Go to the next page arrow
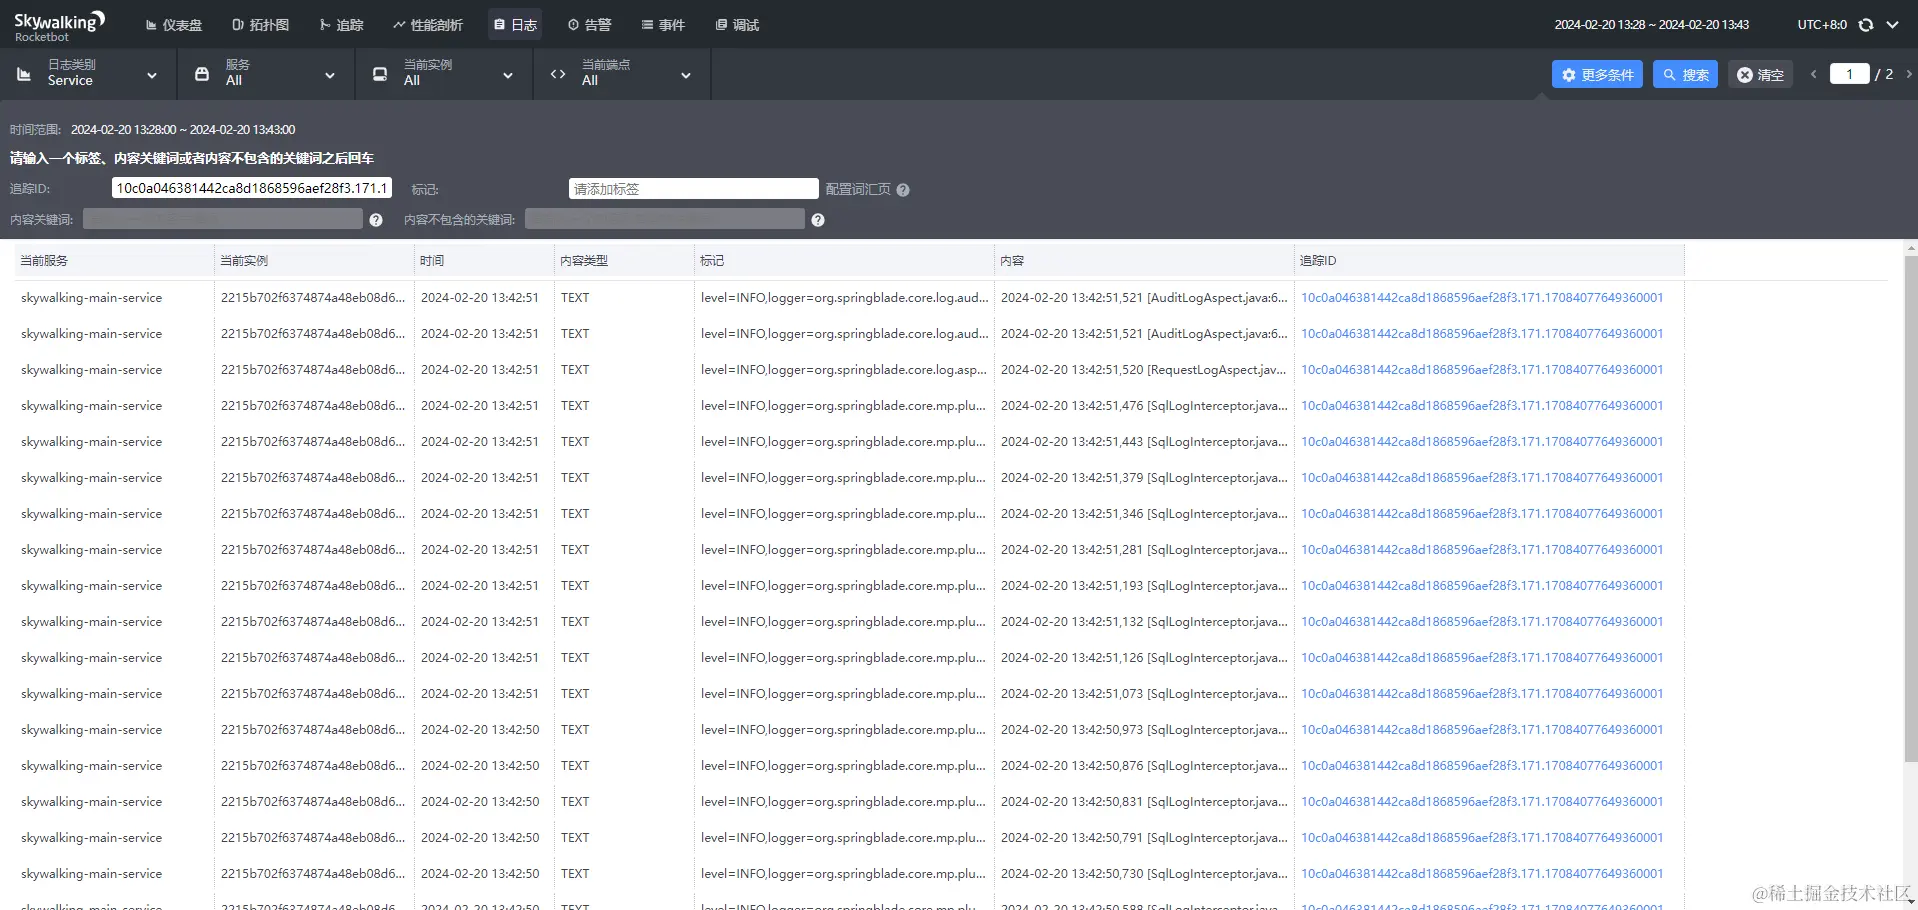Screen dimensions: 1918x910 coord(1908,74)
